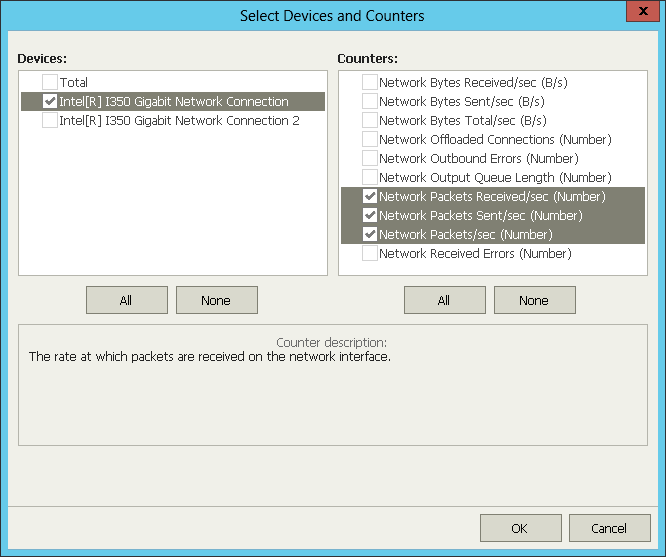Select 'Network Output Queue Length (Number)' row text
The image size is (666, 557).
click(x=495, y=178)
